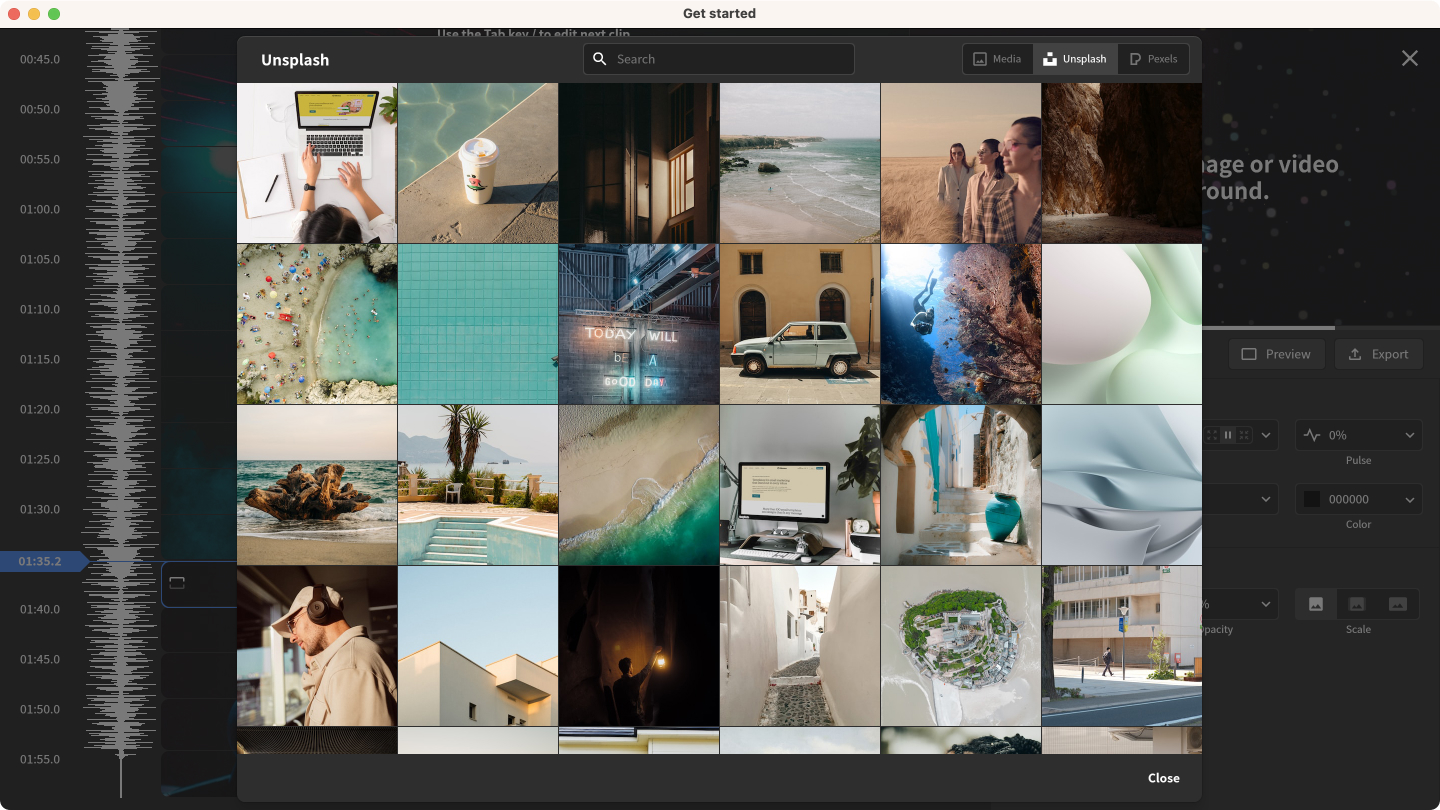1440x810 pixels.
Task: Click the clip icon on the timeline track
Action: [177, 583]
